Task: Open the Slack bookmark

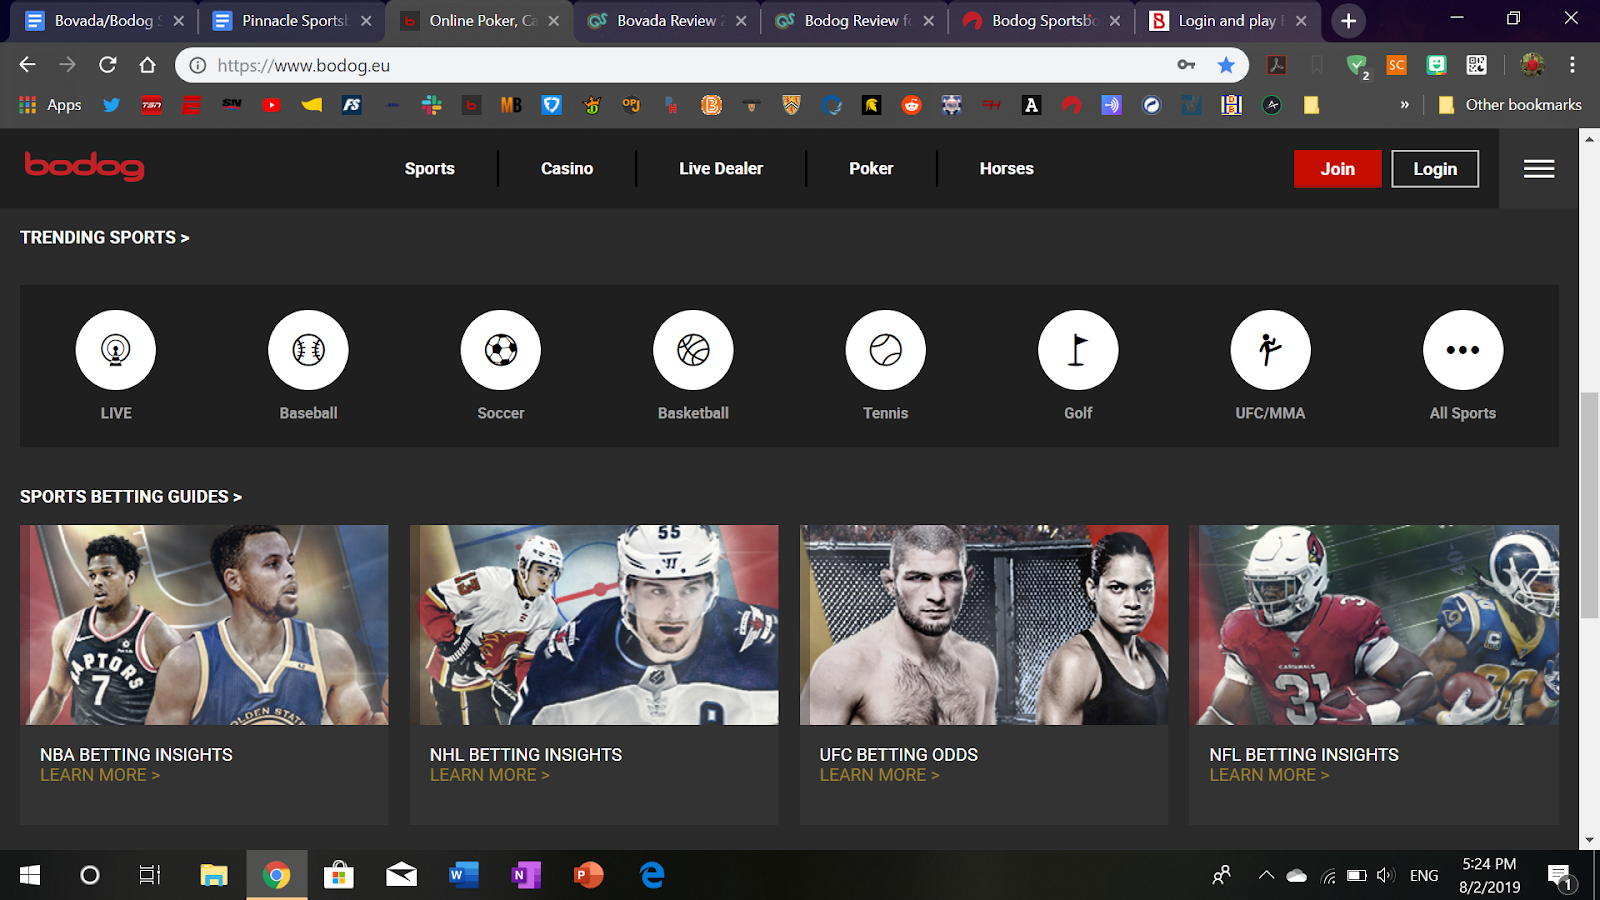Action: 431,105
